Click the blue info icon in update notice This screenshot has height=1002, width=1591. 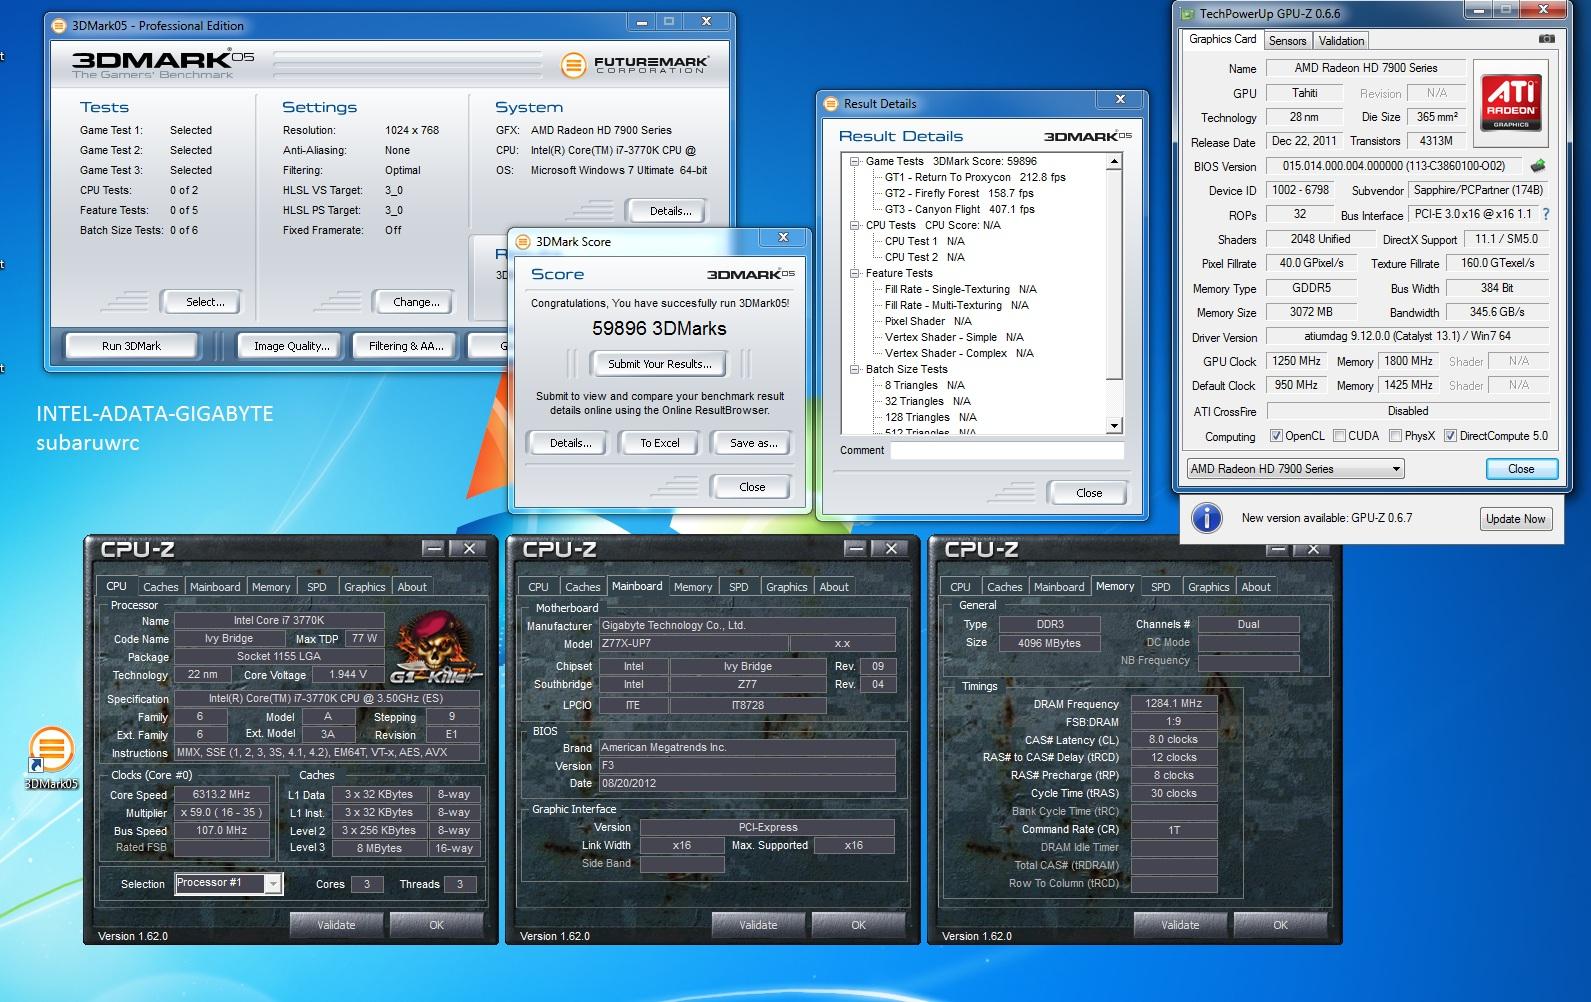pyautogui.click(x=1207, y=517)
